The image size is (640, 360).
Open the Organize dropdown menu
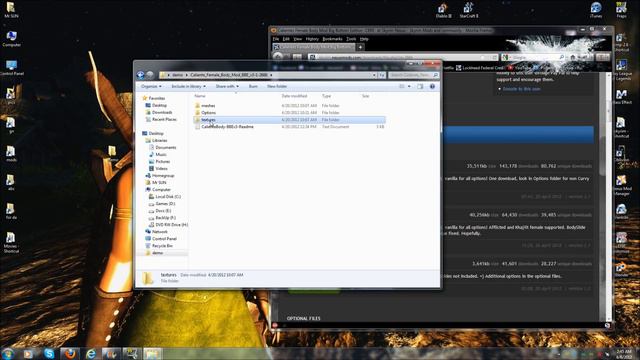tap(151, 87)
